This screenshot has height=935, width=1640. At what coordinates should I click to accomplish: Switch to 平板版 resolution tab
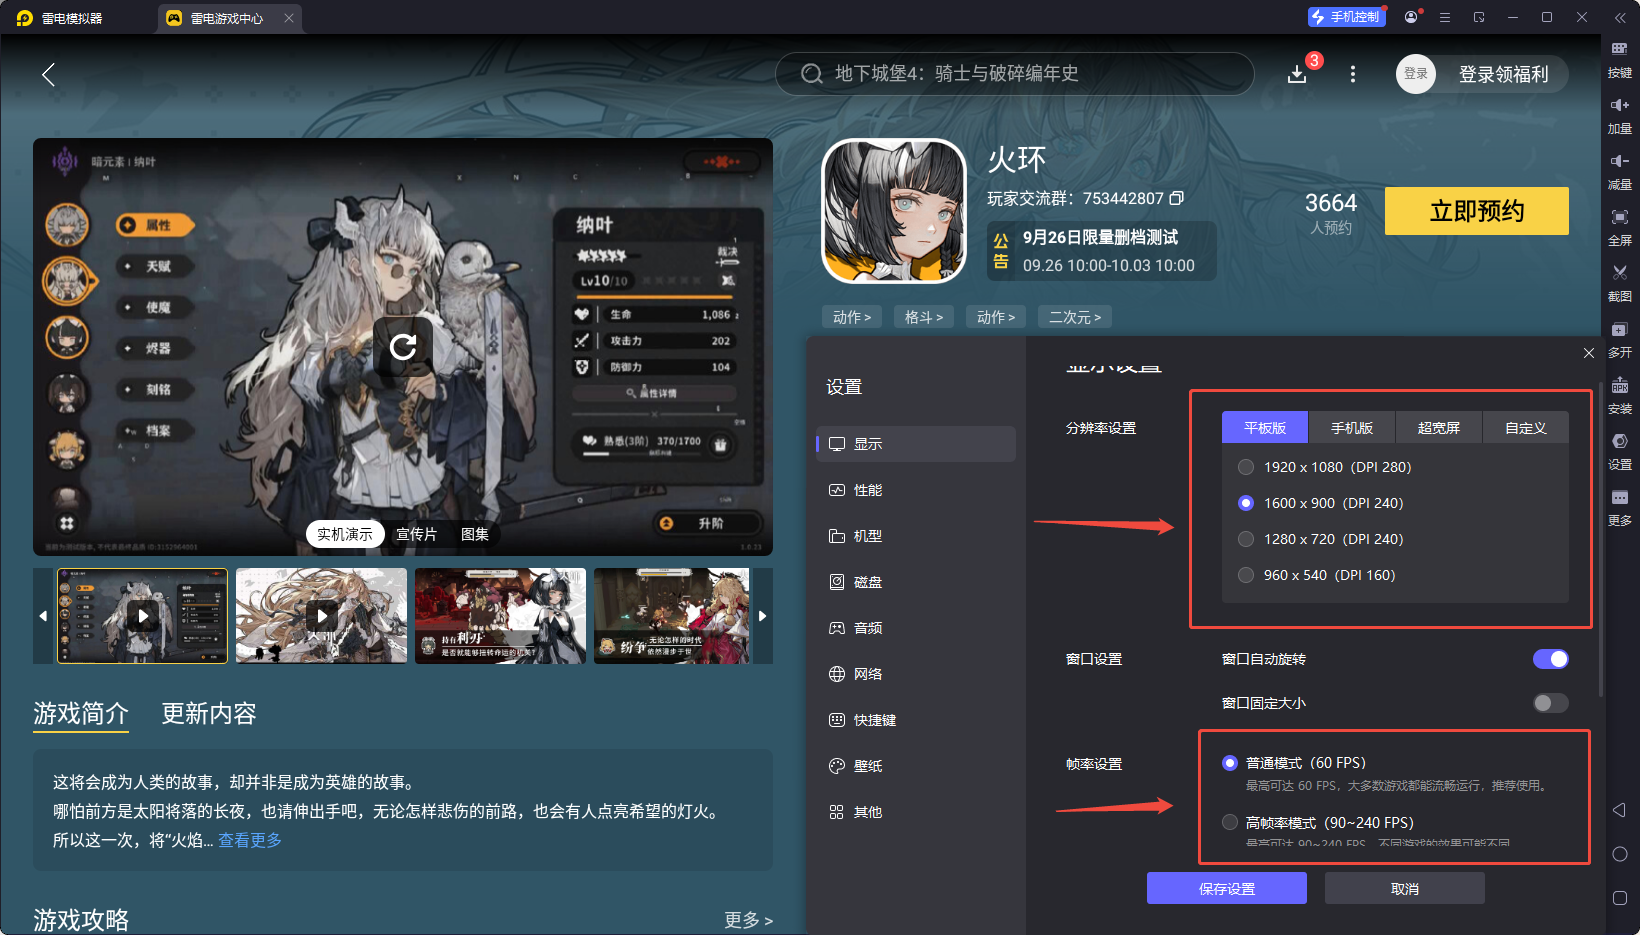click(x=1265, y=428)
